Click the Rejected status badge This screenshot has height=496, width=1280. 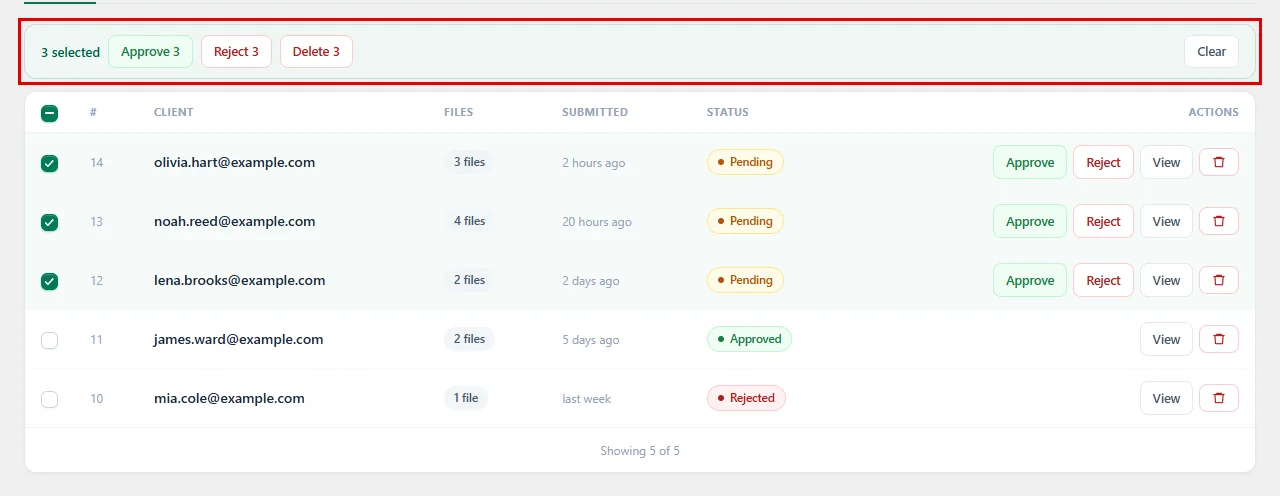pyautogui.click(x=746, y=398)
